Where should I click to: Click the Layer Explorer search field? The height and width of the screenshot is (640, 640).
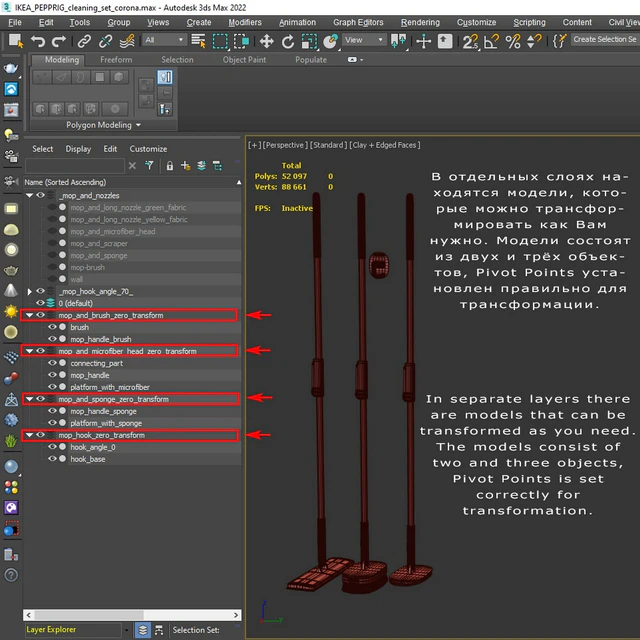74,166
